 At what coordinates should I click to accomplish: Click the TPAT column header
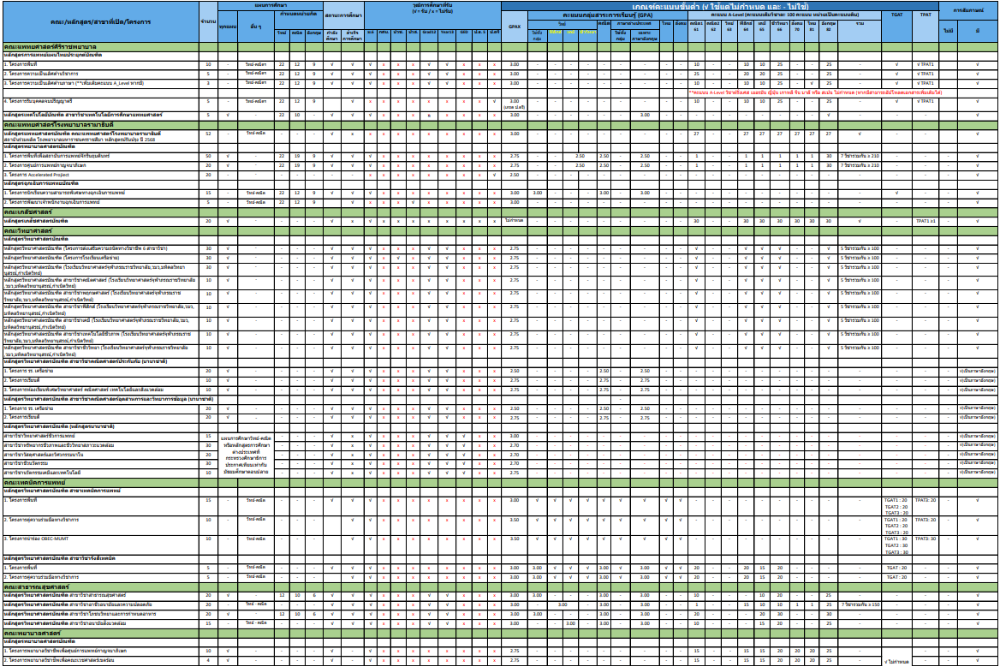[927, 12]
